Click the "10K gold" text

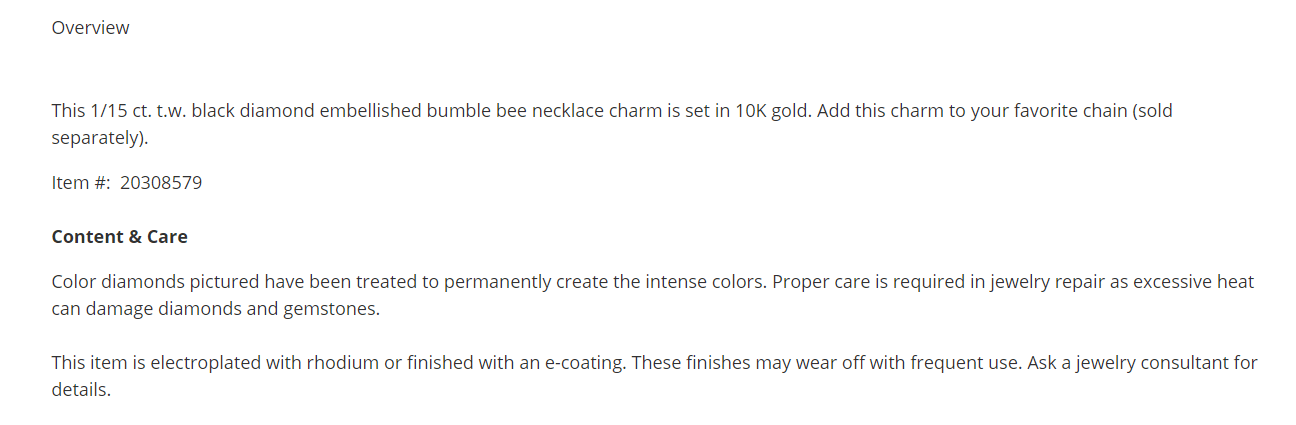771,111
